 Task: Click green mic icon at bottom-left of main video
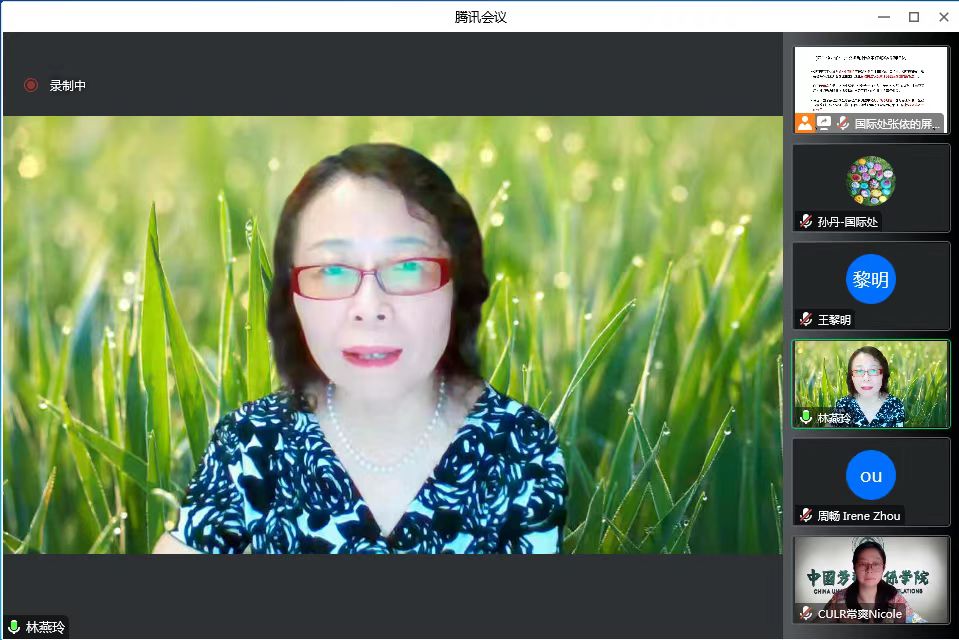click(14, 627)
